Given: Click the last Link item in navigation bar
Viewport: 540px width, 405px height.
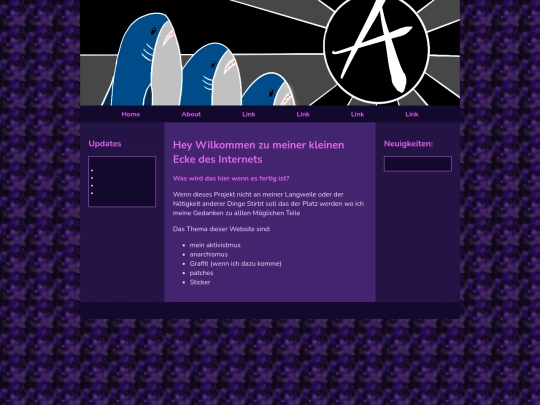Looking at the screenshot, I should point(412,114).
